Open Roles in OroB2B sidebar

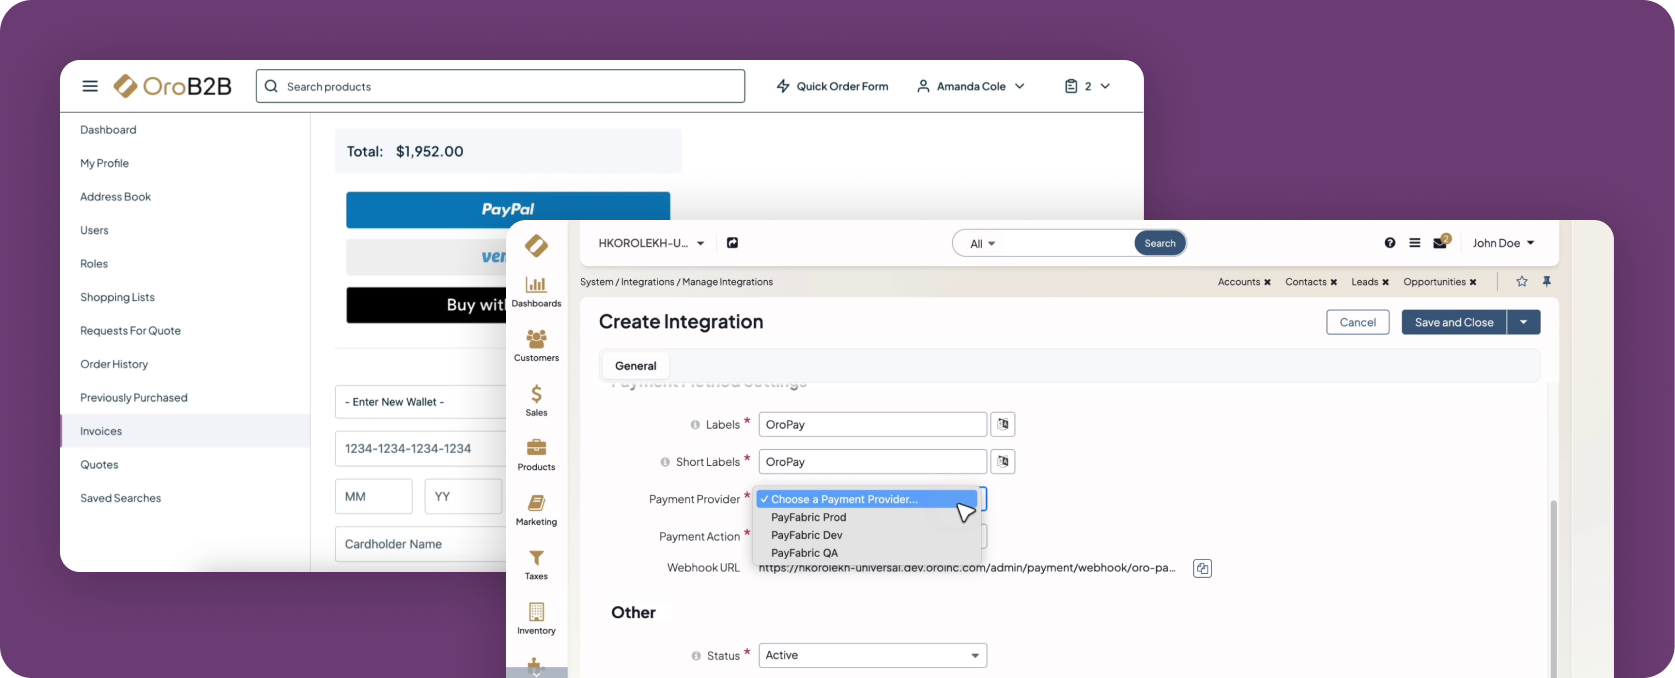click(x=94, y=264)
